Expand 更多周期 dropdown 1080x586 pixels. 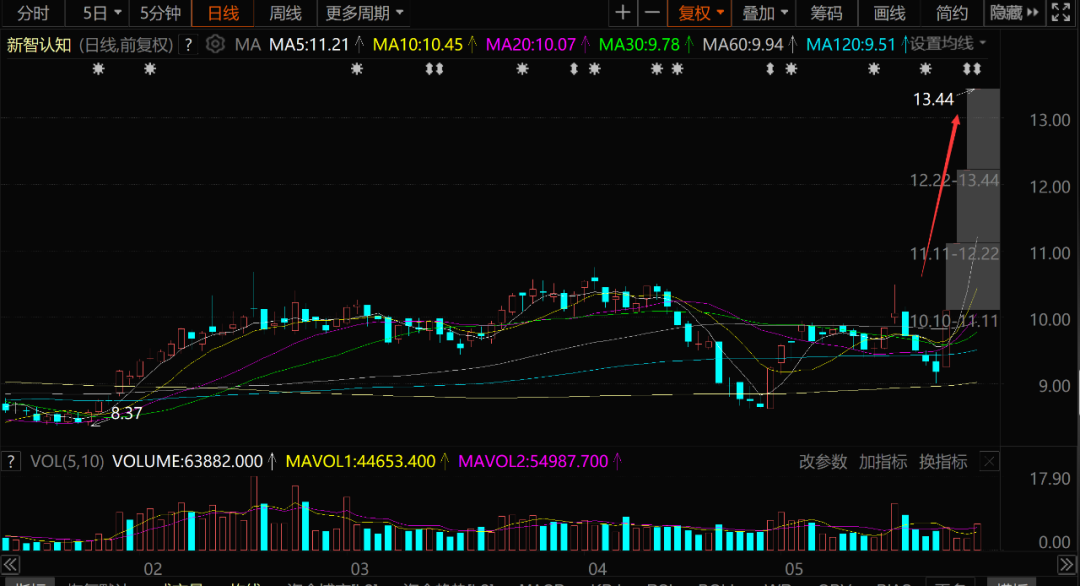tap(364, 13)
